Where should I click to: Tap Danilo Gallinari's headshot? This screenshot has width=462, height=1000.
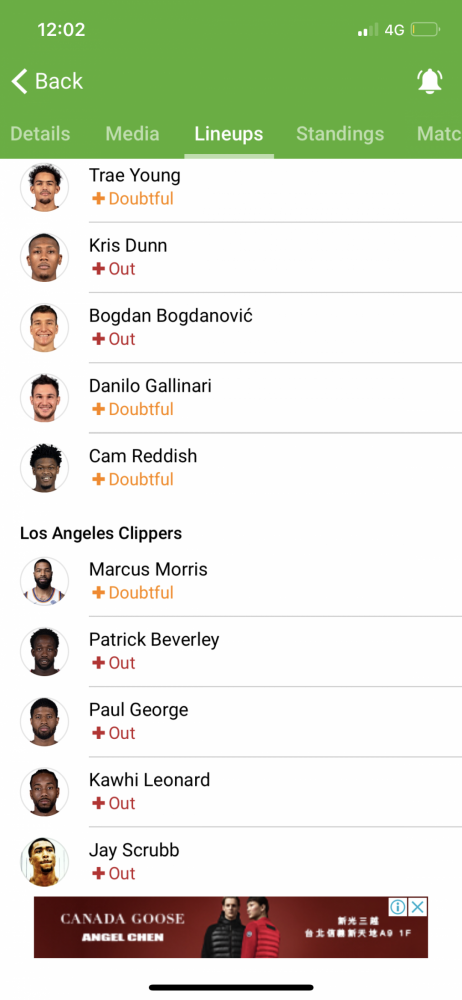click(44, 397)
